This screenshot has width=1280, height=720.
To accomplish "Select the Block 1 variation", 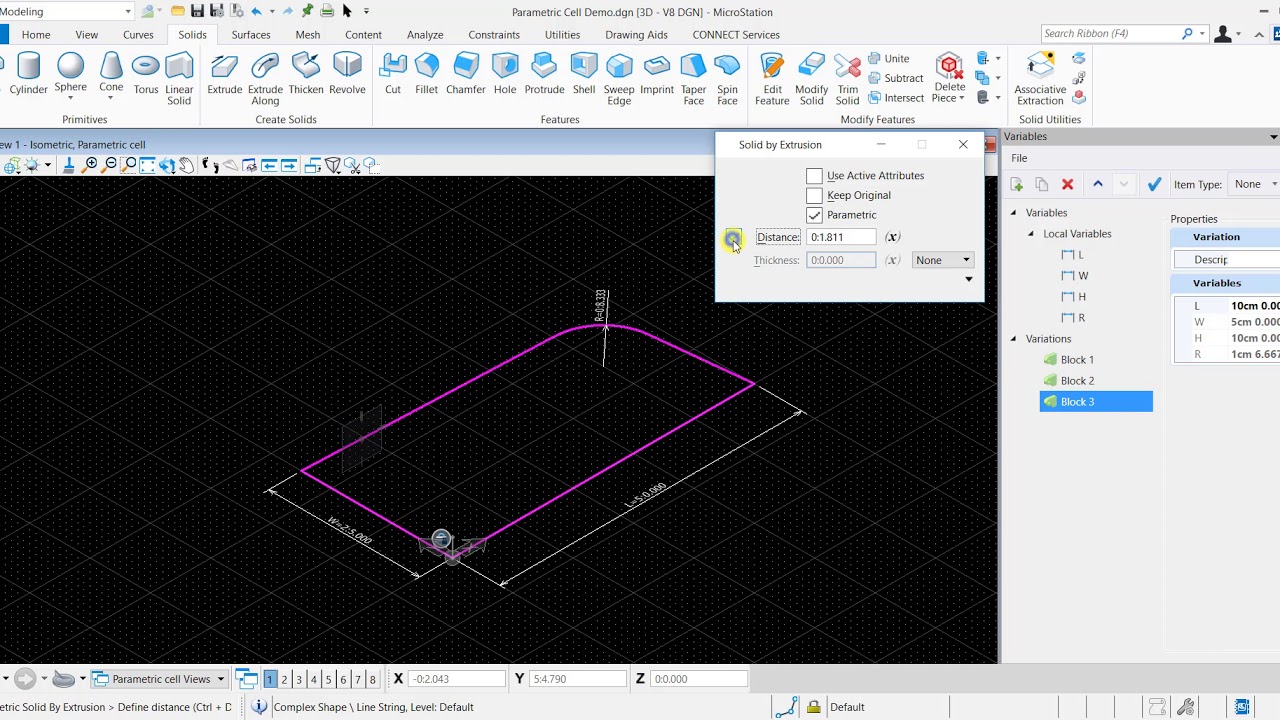I will click(1077, 360).
